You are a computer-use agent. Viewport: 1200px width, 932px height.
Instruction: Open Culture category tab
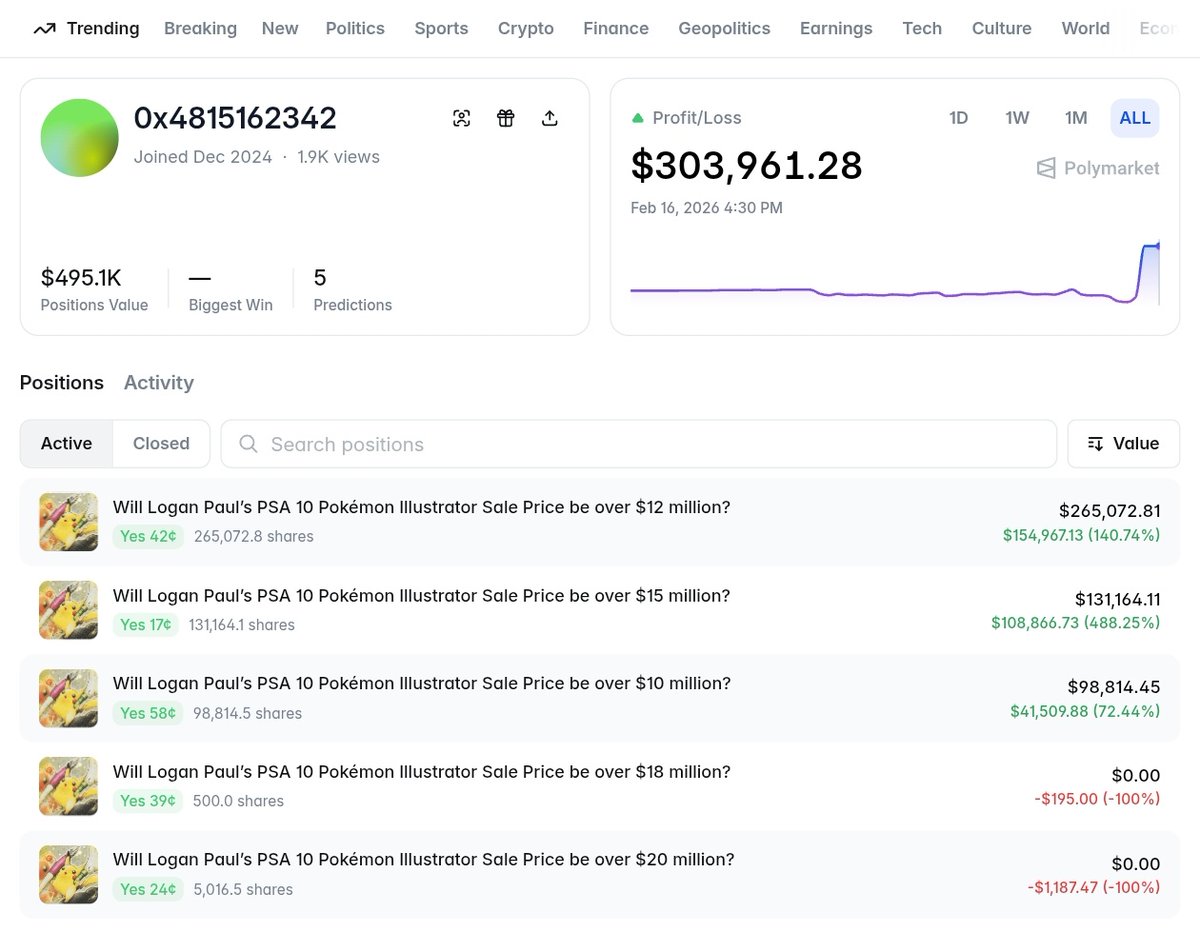1002,28
